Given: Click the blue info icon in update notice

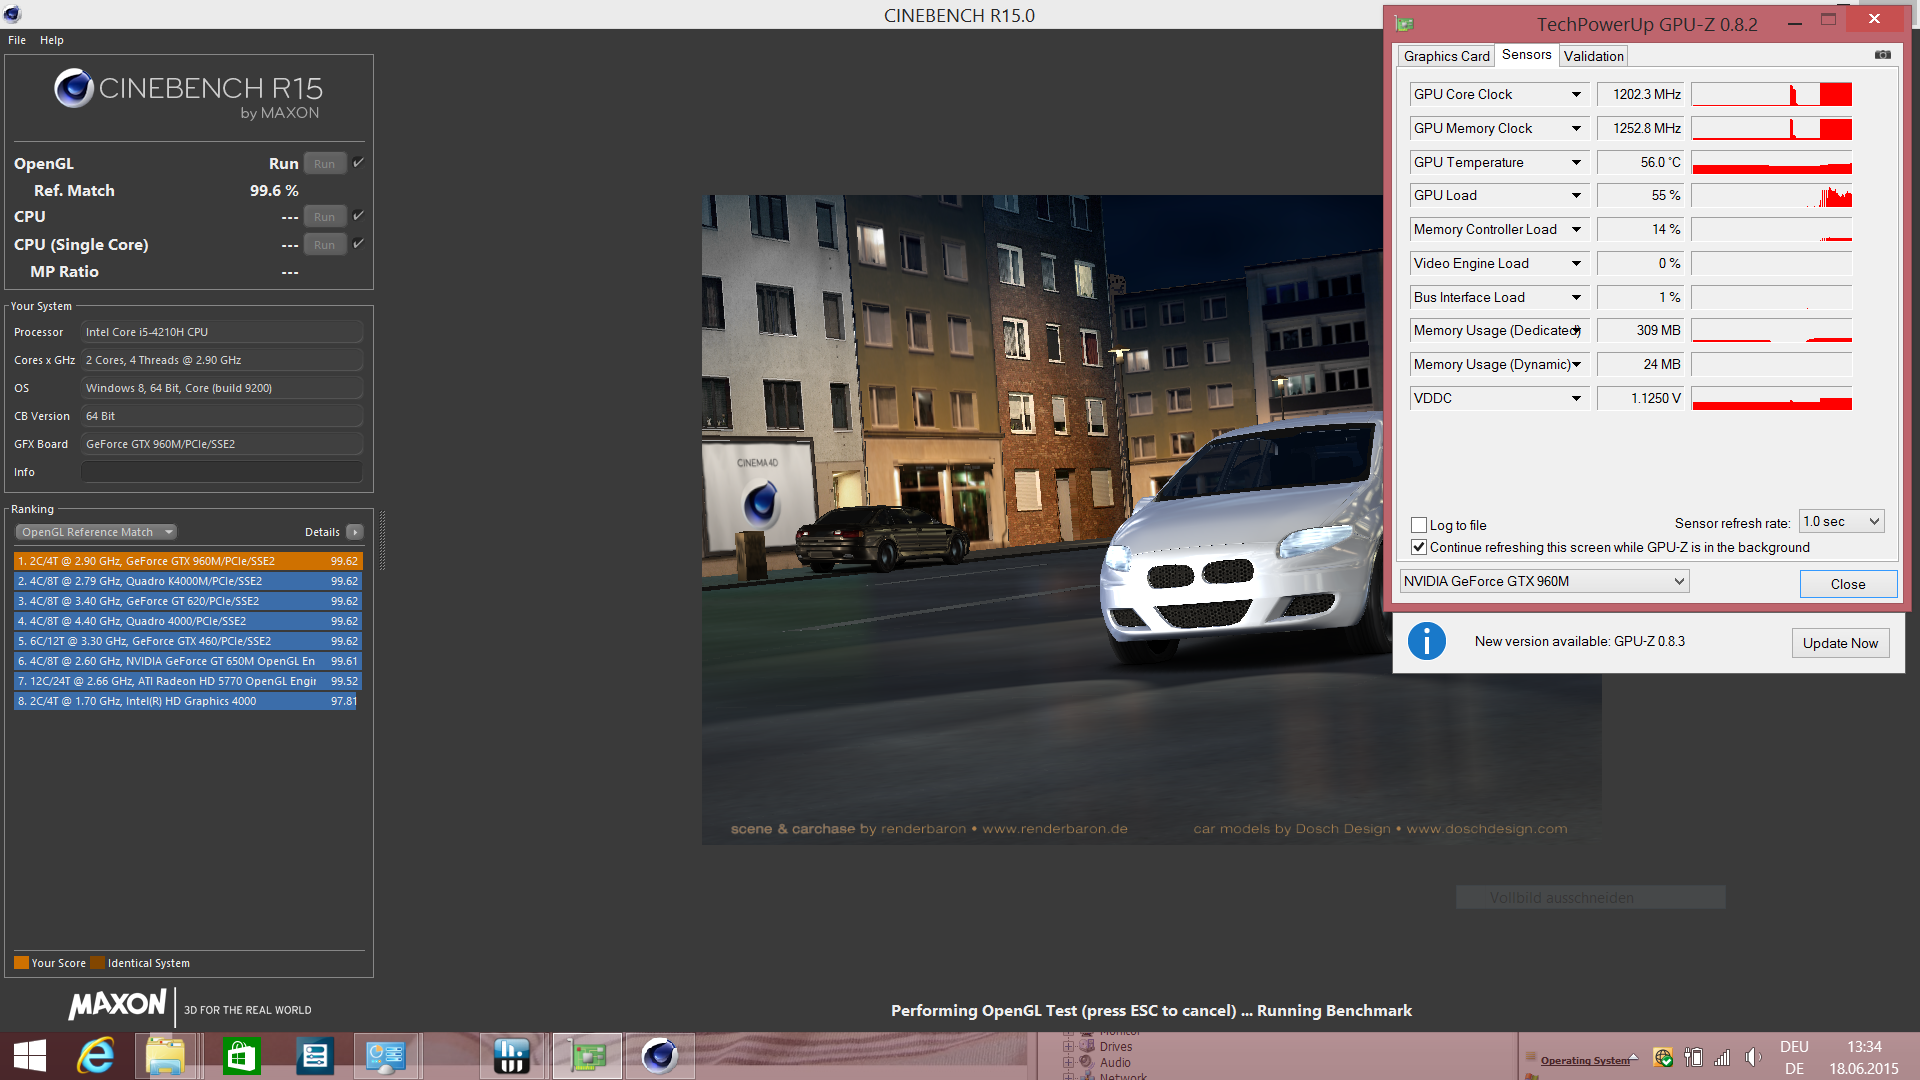Looking at the screenshot, I should pyautogui.click(x=1427, y=641).
